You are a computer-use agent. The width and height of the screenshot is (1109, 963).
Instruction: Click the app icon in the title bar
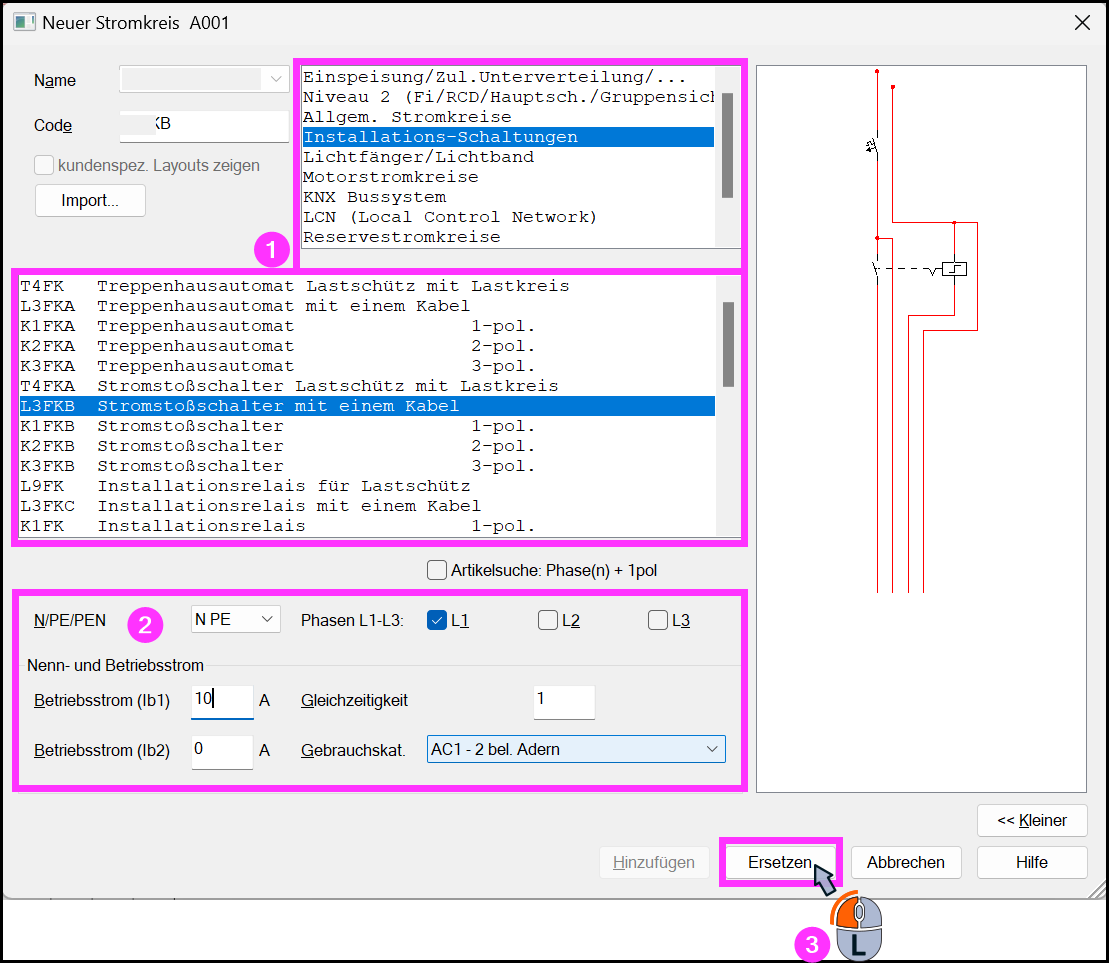click(x=23, y=23)
